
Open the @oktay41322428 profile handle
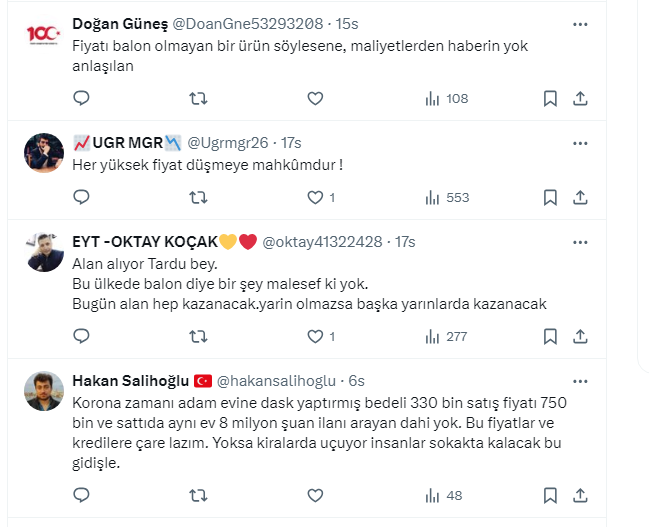click(x=323, y=241)
